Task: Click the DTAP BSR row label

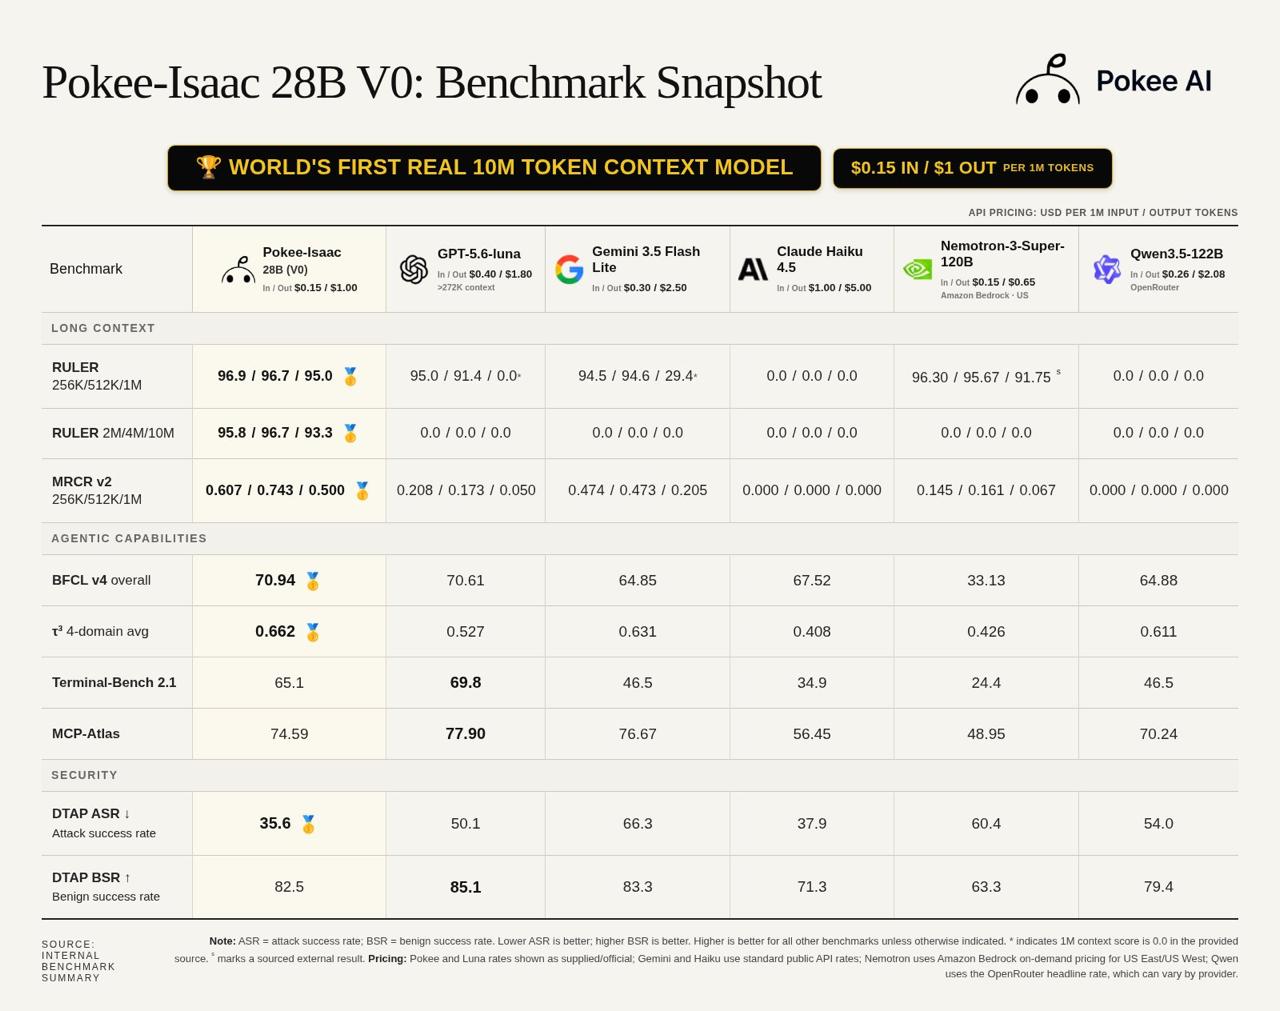Action: 105,886
